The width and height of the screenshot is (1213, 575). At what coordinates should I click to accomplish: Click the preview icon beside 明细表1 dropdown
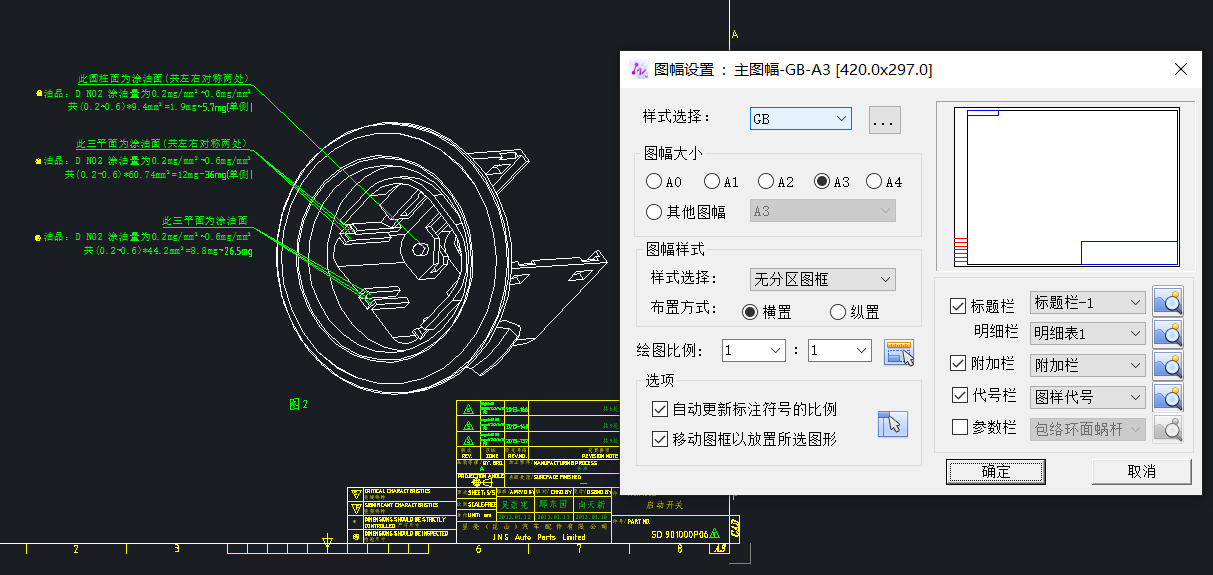(x=1168, y=333)
